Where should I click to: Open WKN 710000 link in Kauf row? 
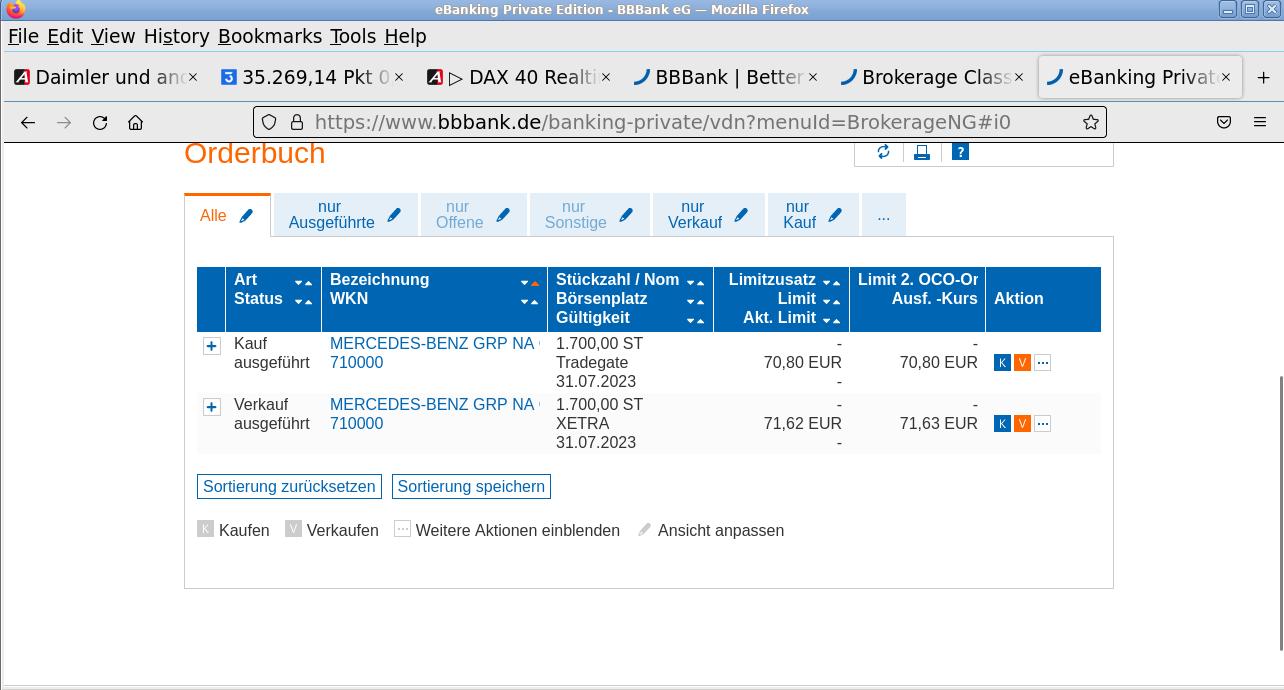pos(356,362)
